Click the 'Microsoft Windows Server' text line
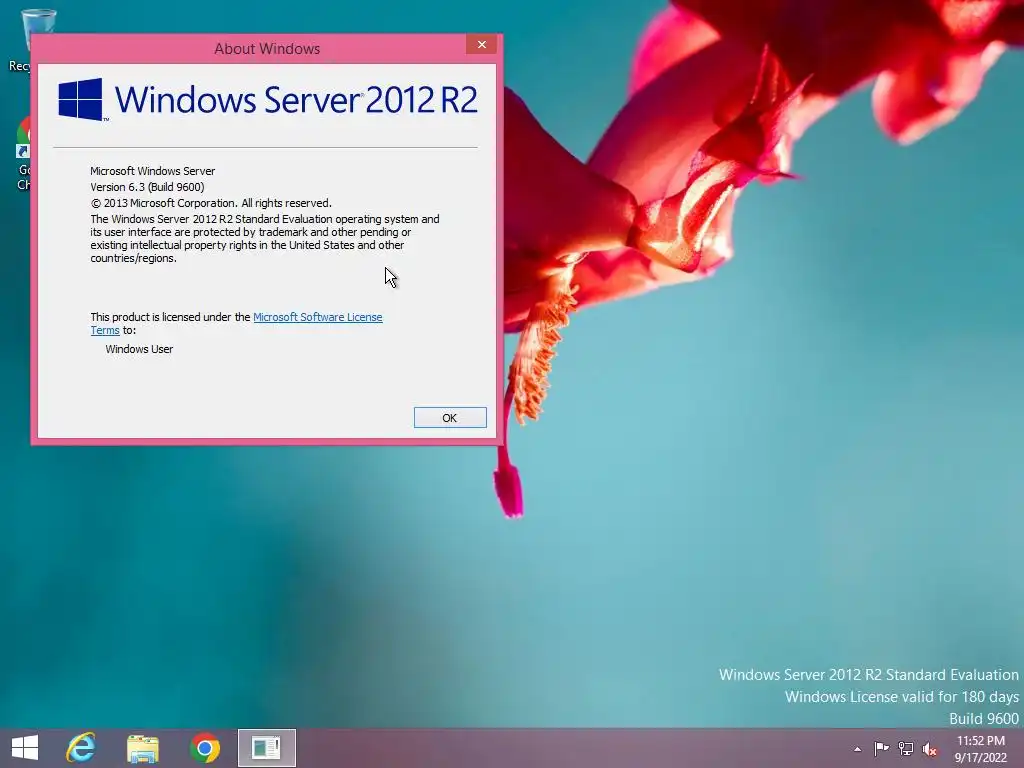 [x=152, y=171]
